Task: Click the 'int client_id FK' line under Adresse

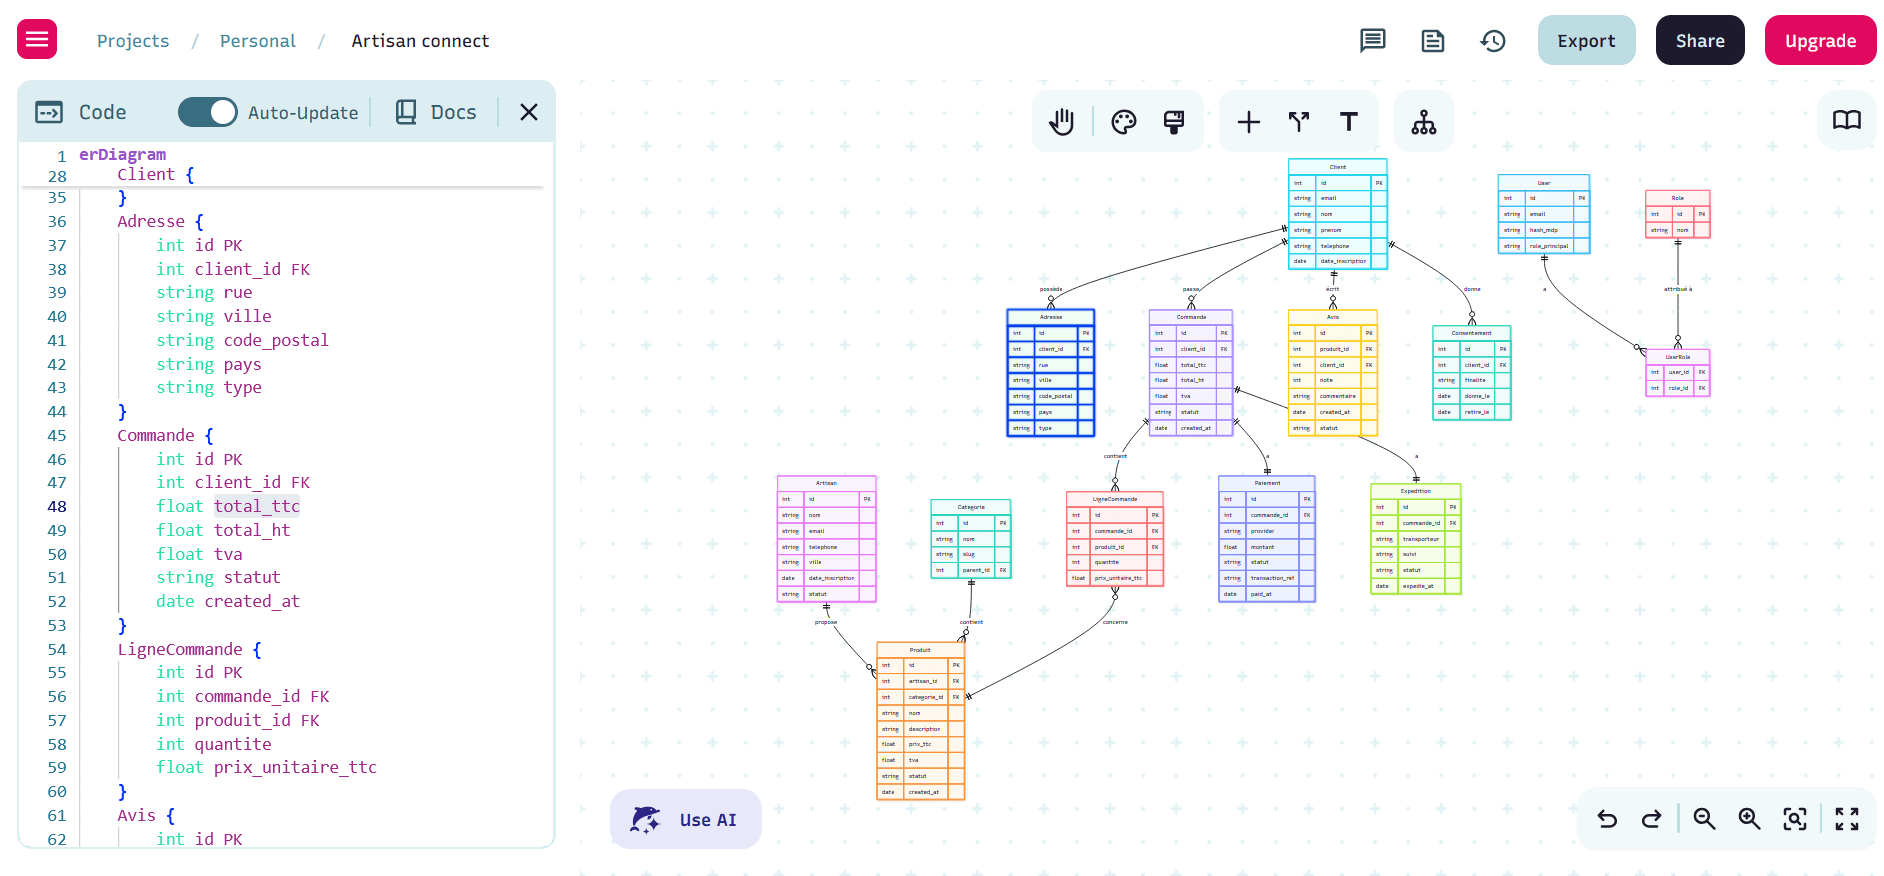Action: pyautogui.click(x=233, y=269)
